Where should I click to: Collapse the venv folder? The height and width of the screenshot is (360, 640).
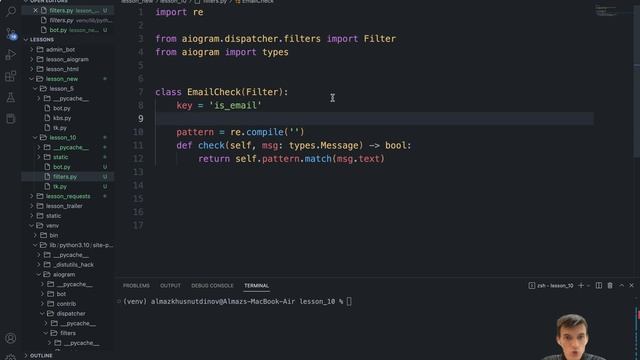click(52, 226)
